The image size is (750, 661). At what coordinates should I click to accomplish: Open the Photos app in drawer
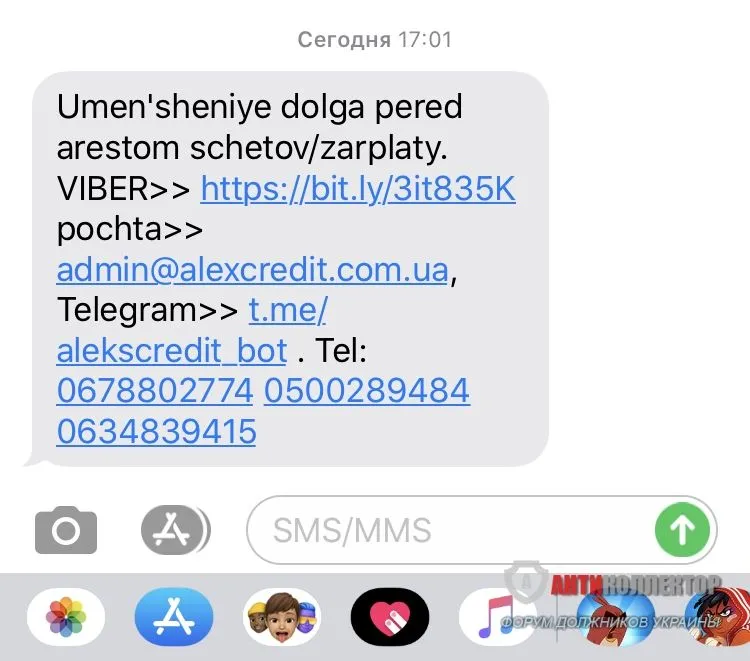(66, 617)
